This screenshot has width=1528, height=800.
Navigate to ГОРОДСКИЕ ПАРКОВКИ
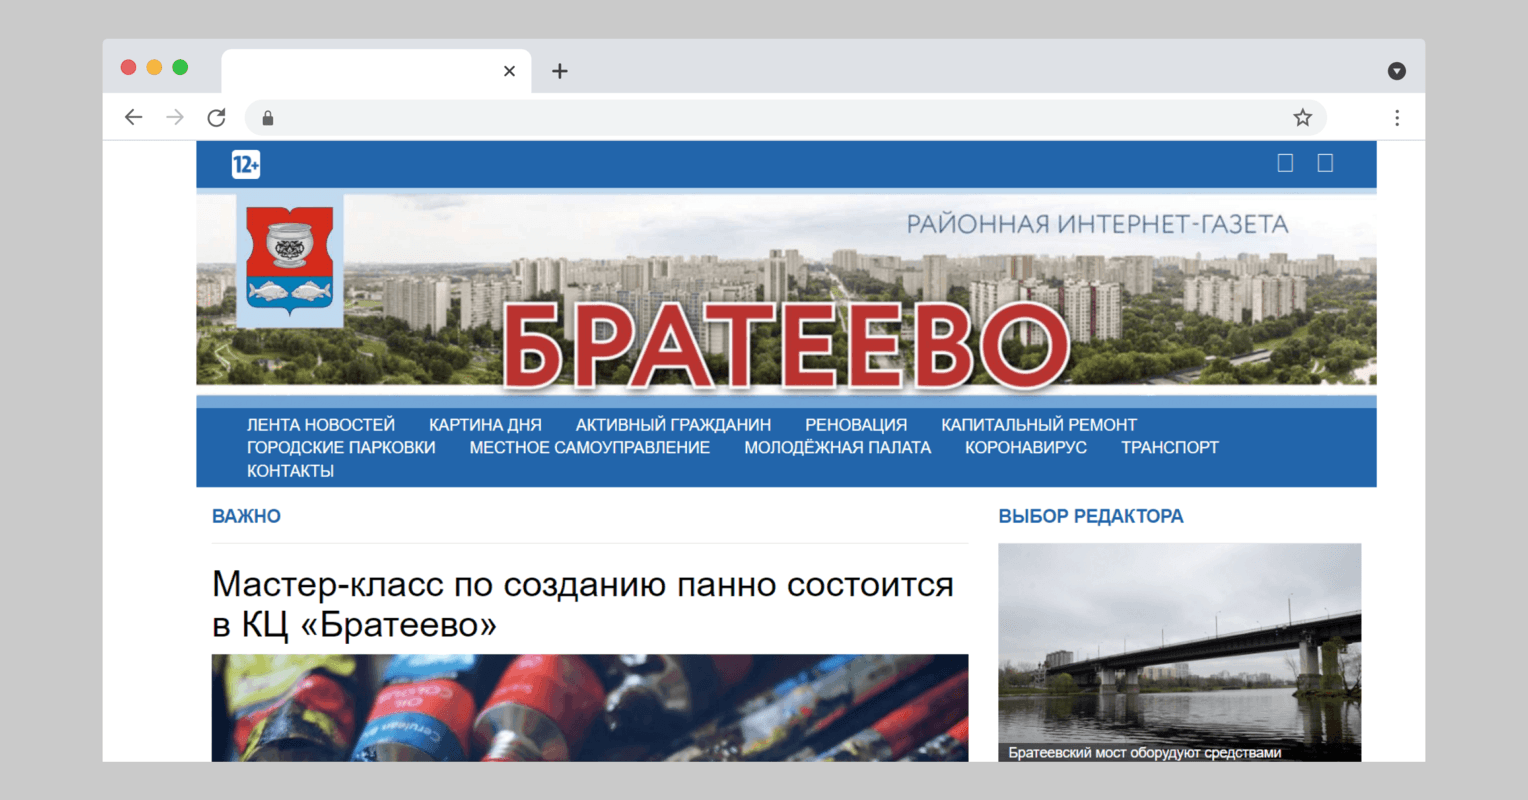pyautogui.click(x=341, y=448)
